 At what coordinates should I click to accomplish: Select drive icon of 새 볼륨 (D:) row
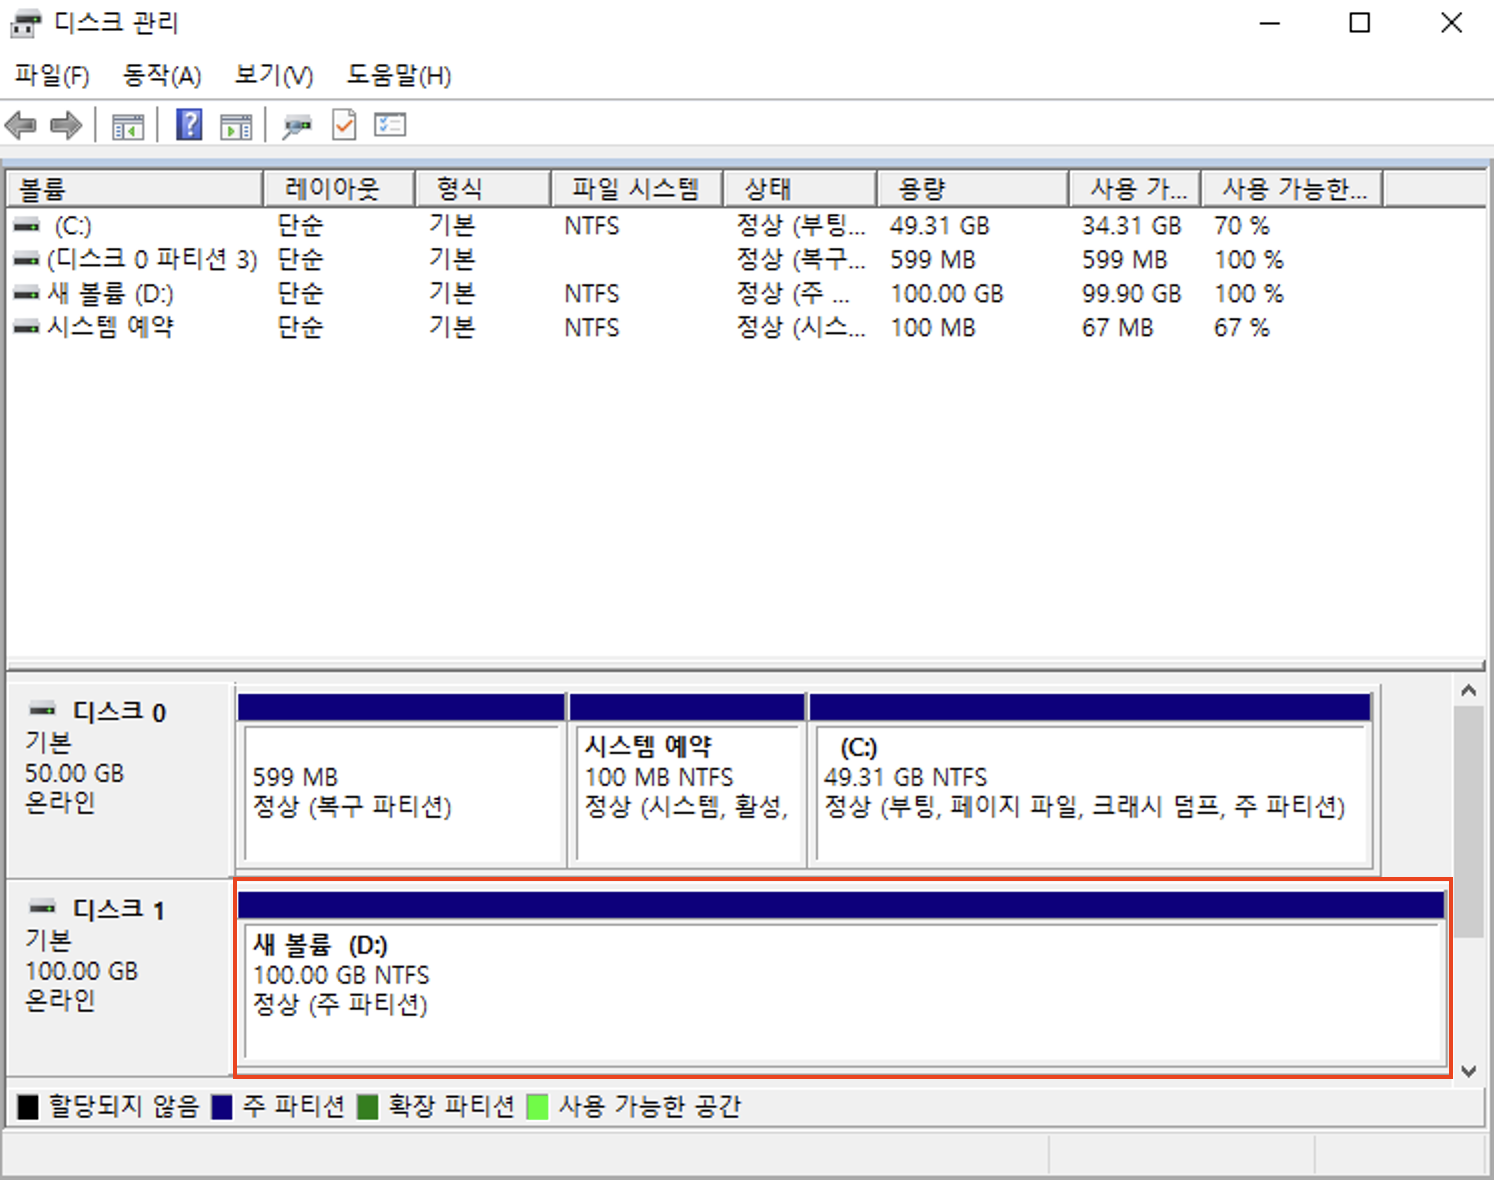tap(28, 294)
